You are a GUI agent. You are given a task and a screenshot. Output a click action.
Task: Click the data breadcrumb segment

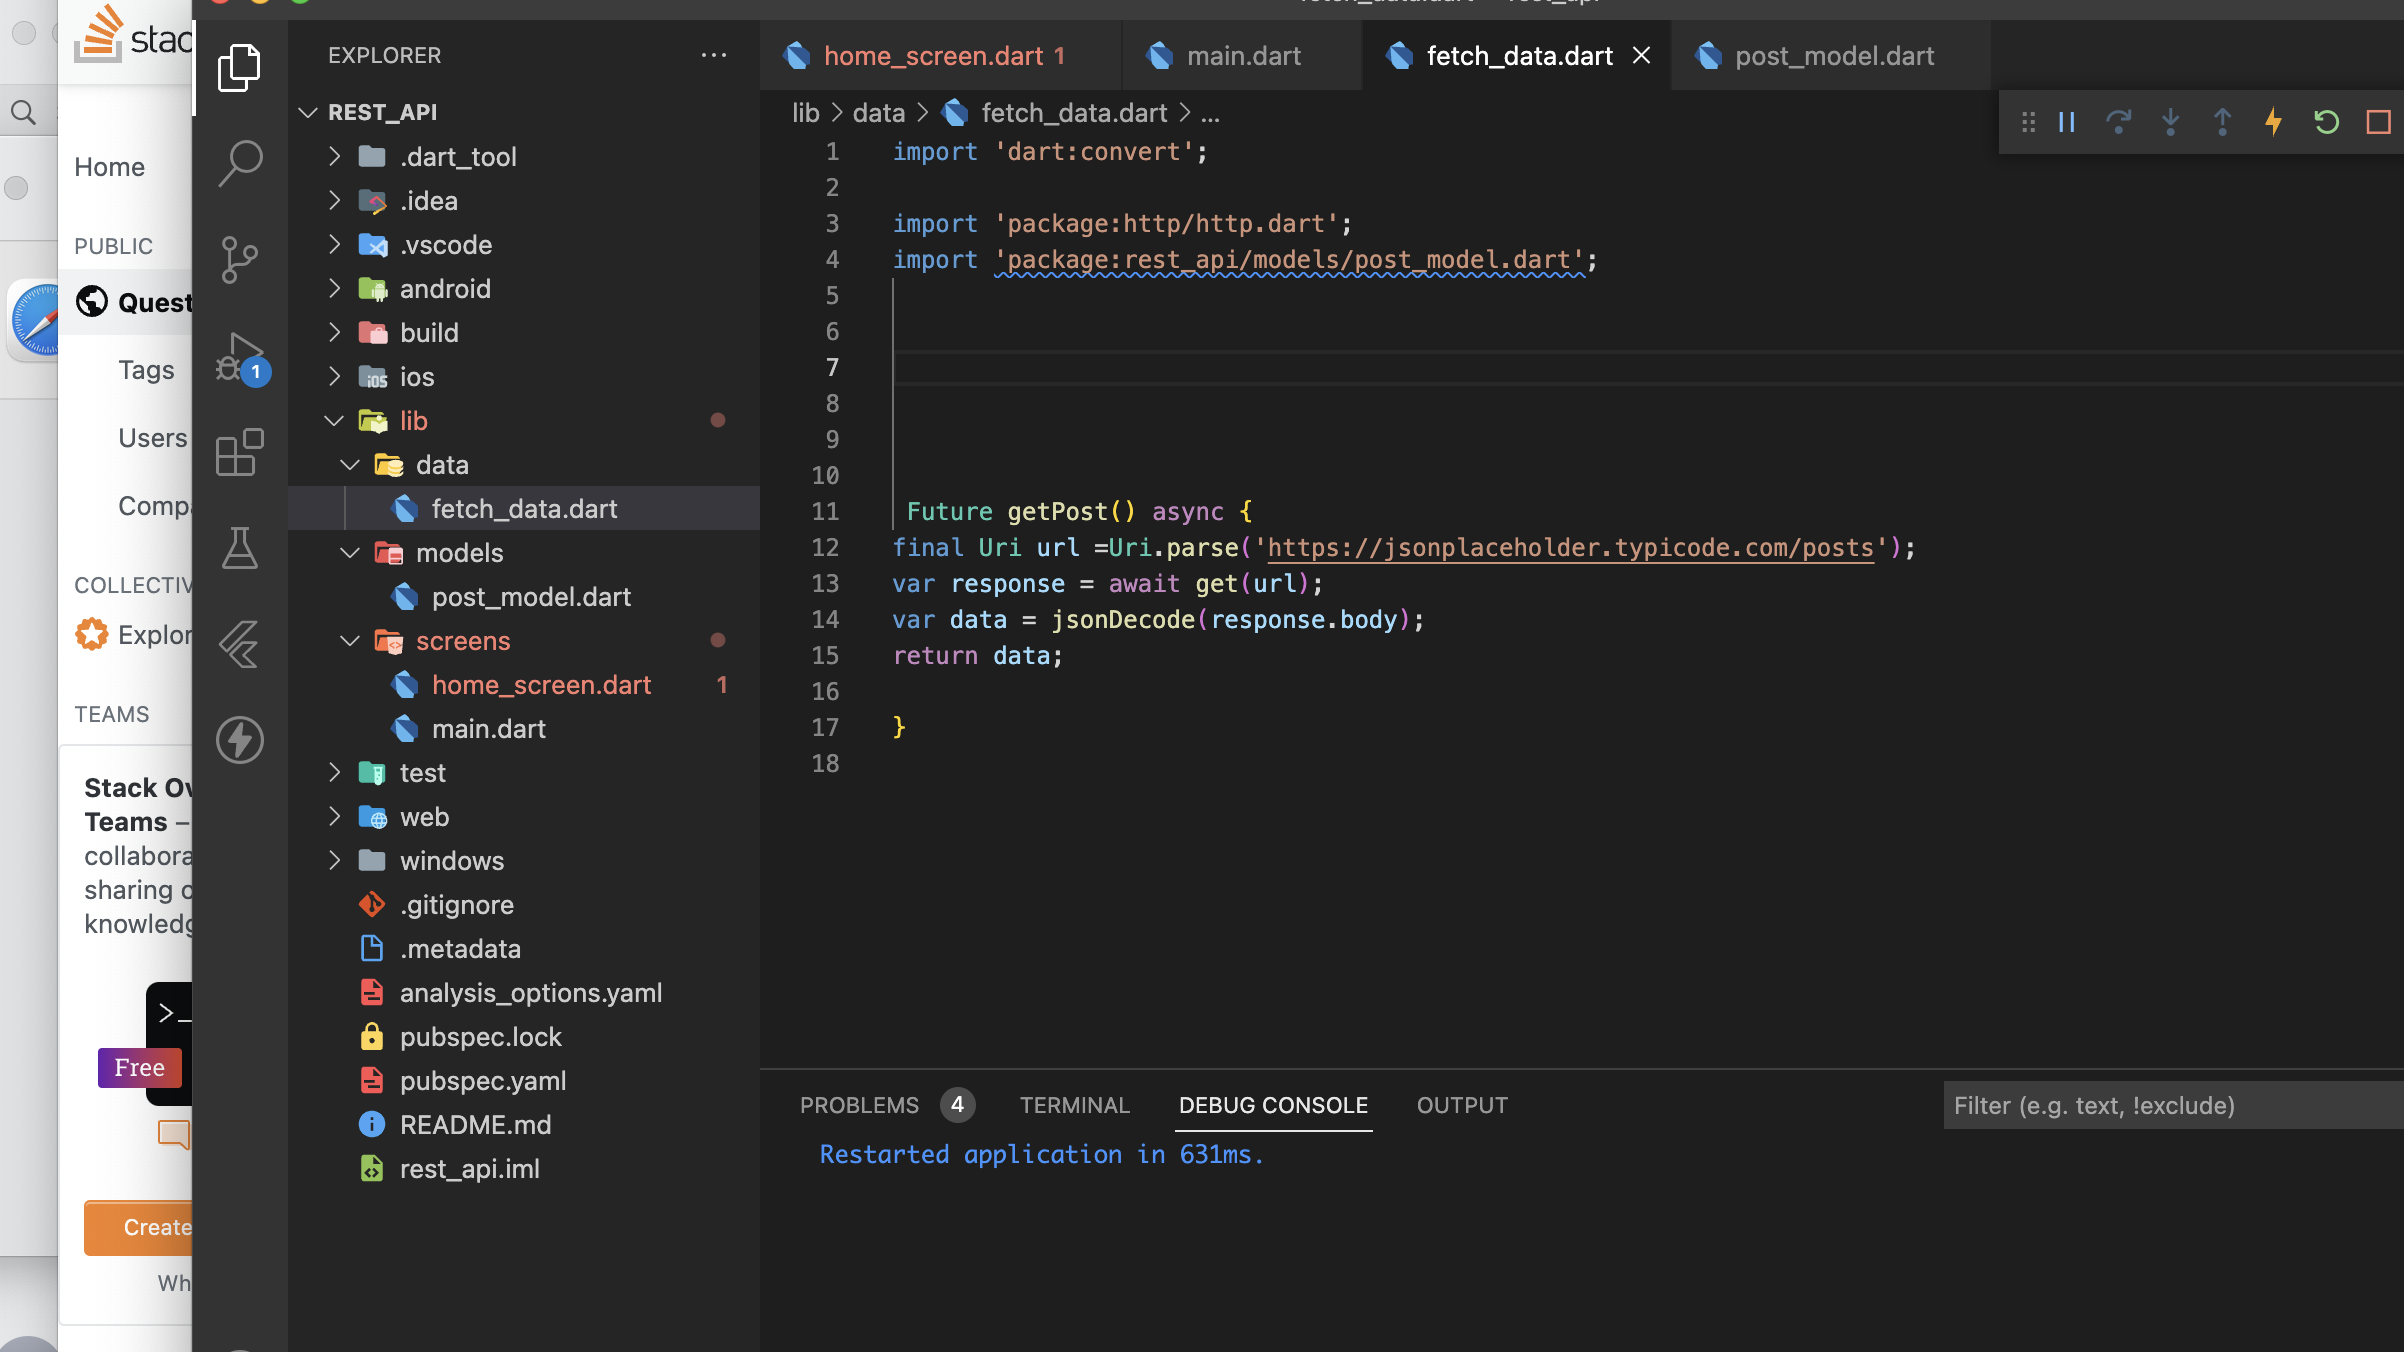(x=878, y=113)
